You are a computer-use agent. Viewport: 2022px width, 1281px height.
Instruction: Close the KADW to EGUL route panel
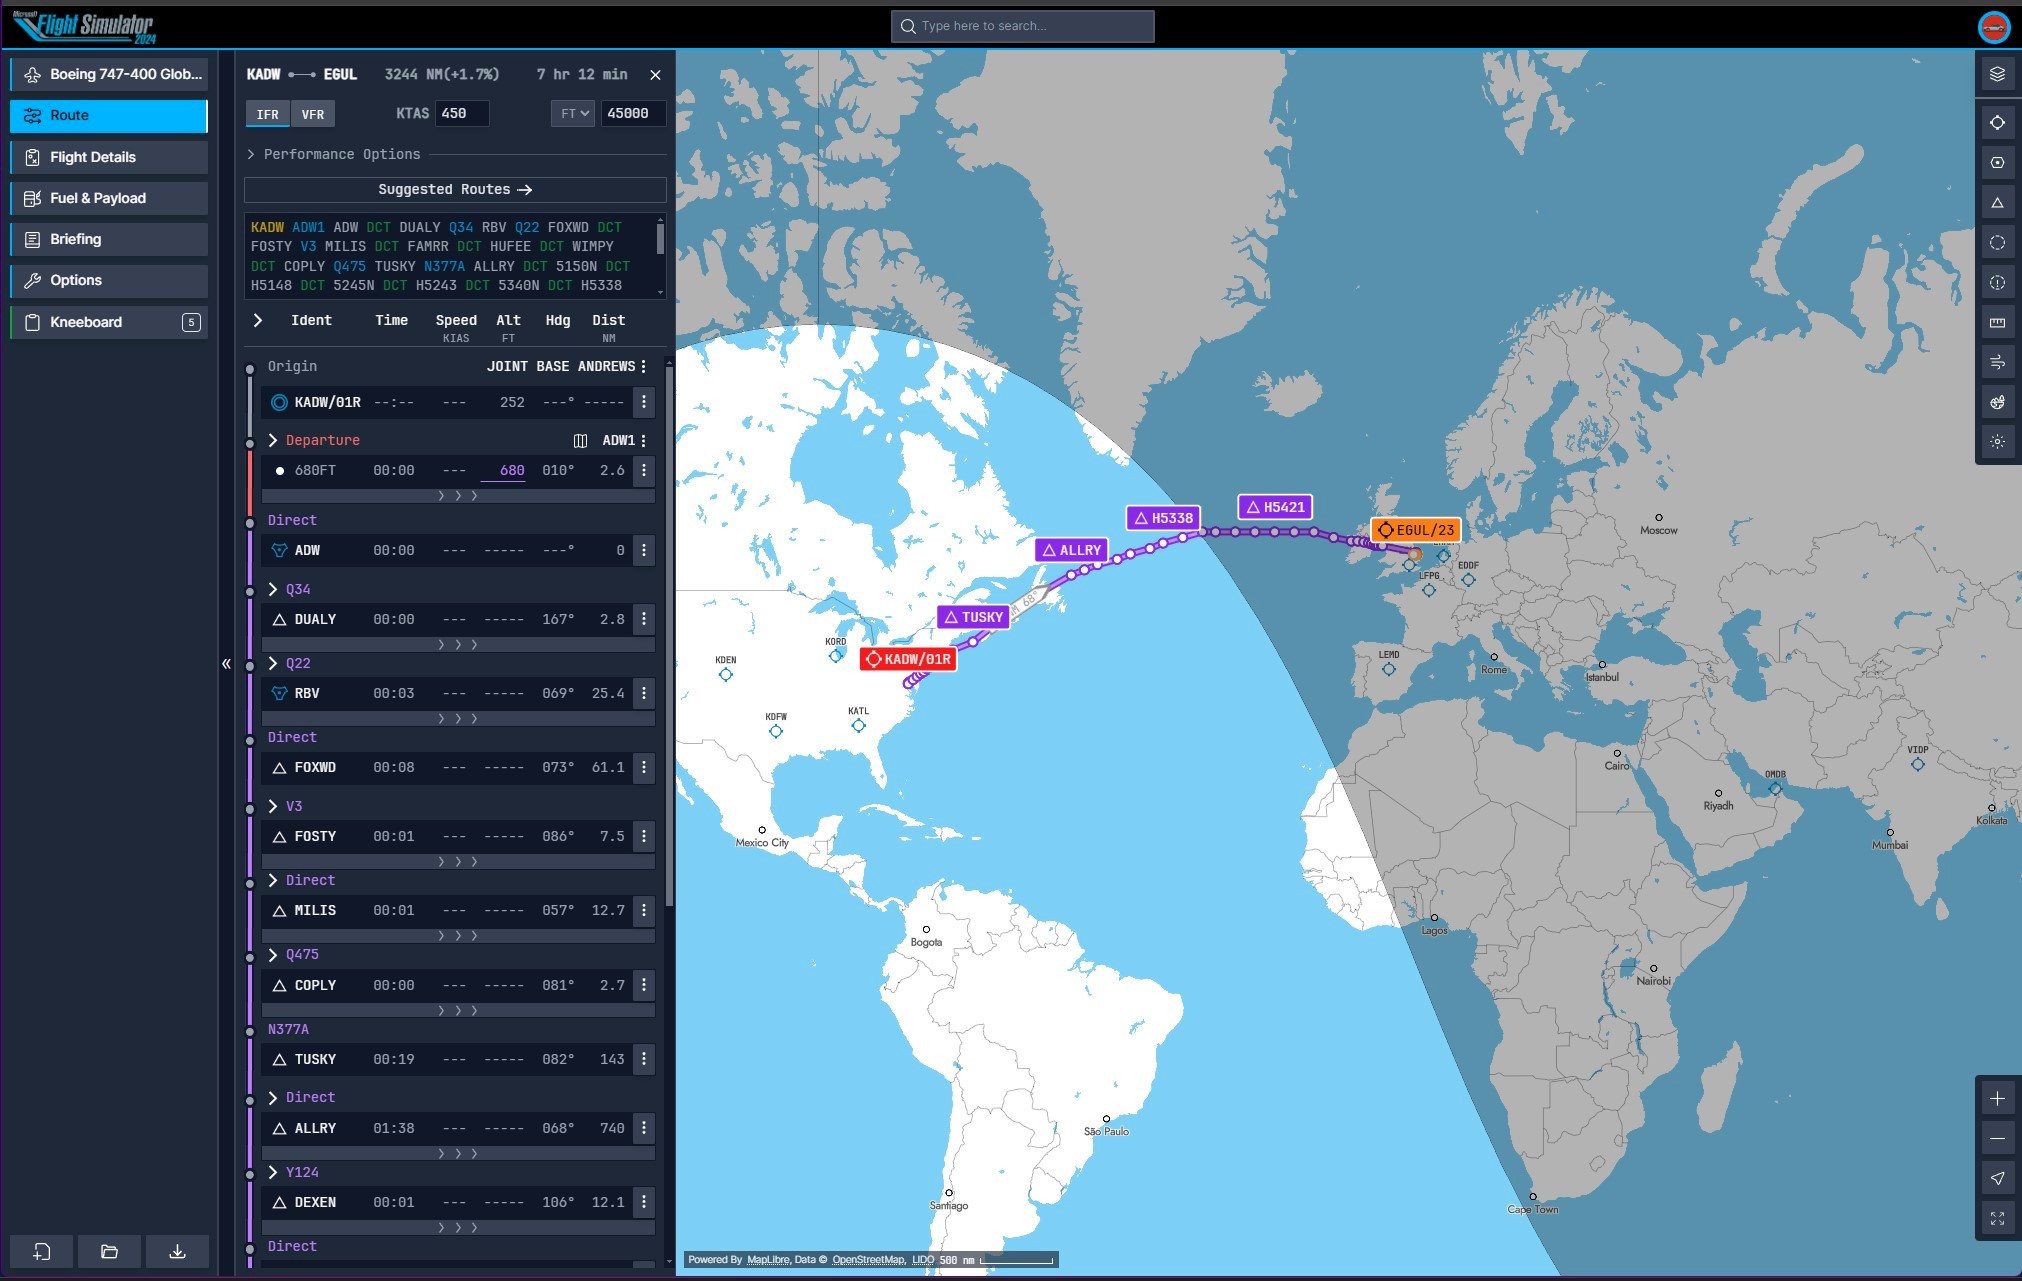click(x=655, y=75)
